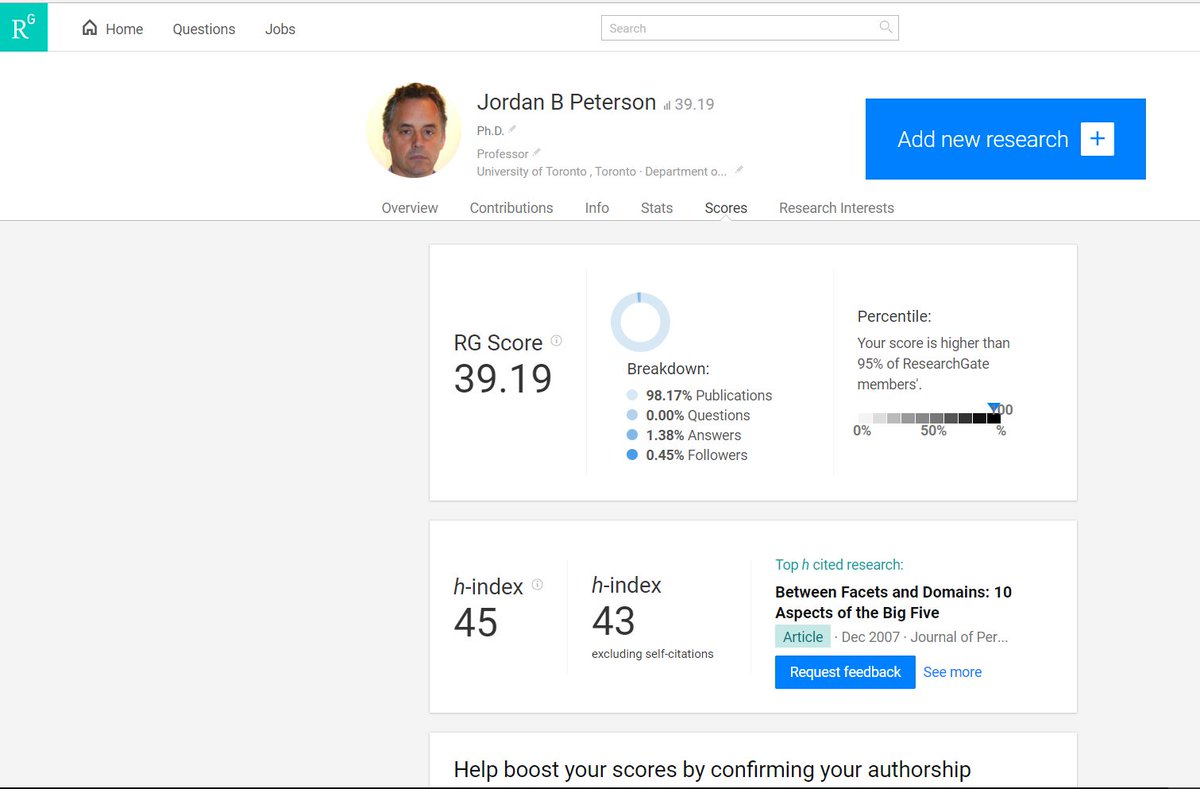Click the plus icon in Add new research
The width and height of the screenshot is (1200, 789).
coord(1097,139)
